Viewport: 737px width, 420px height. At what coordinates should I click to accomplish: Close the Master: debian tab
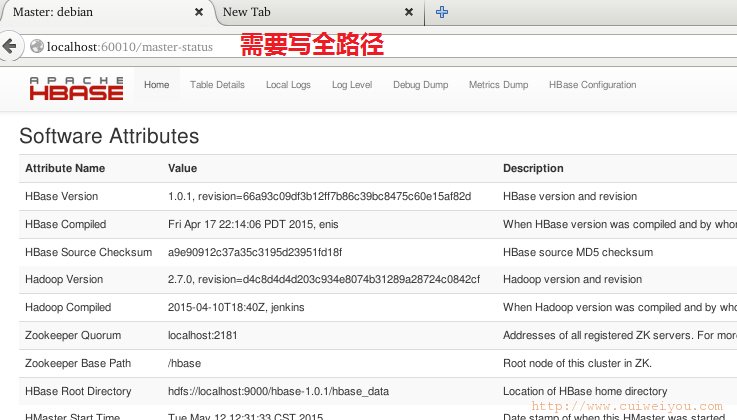click(199, 12)
